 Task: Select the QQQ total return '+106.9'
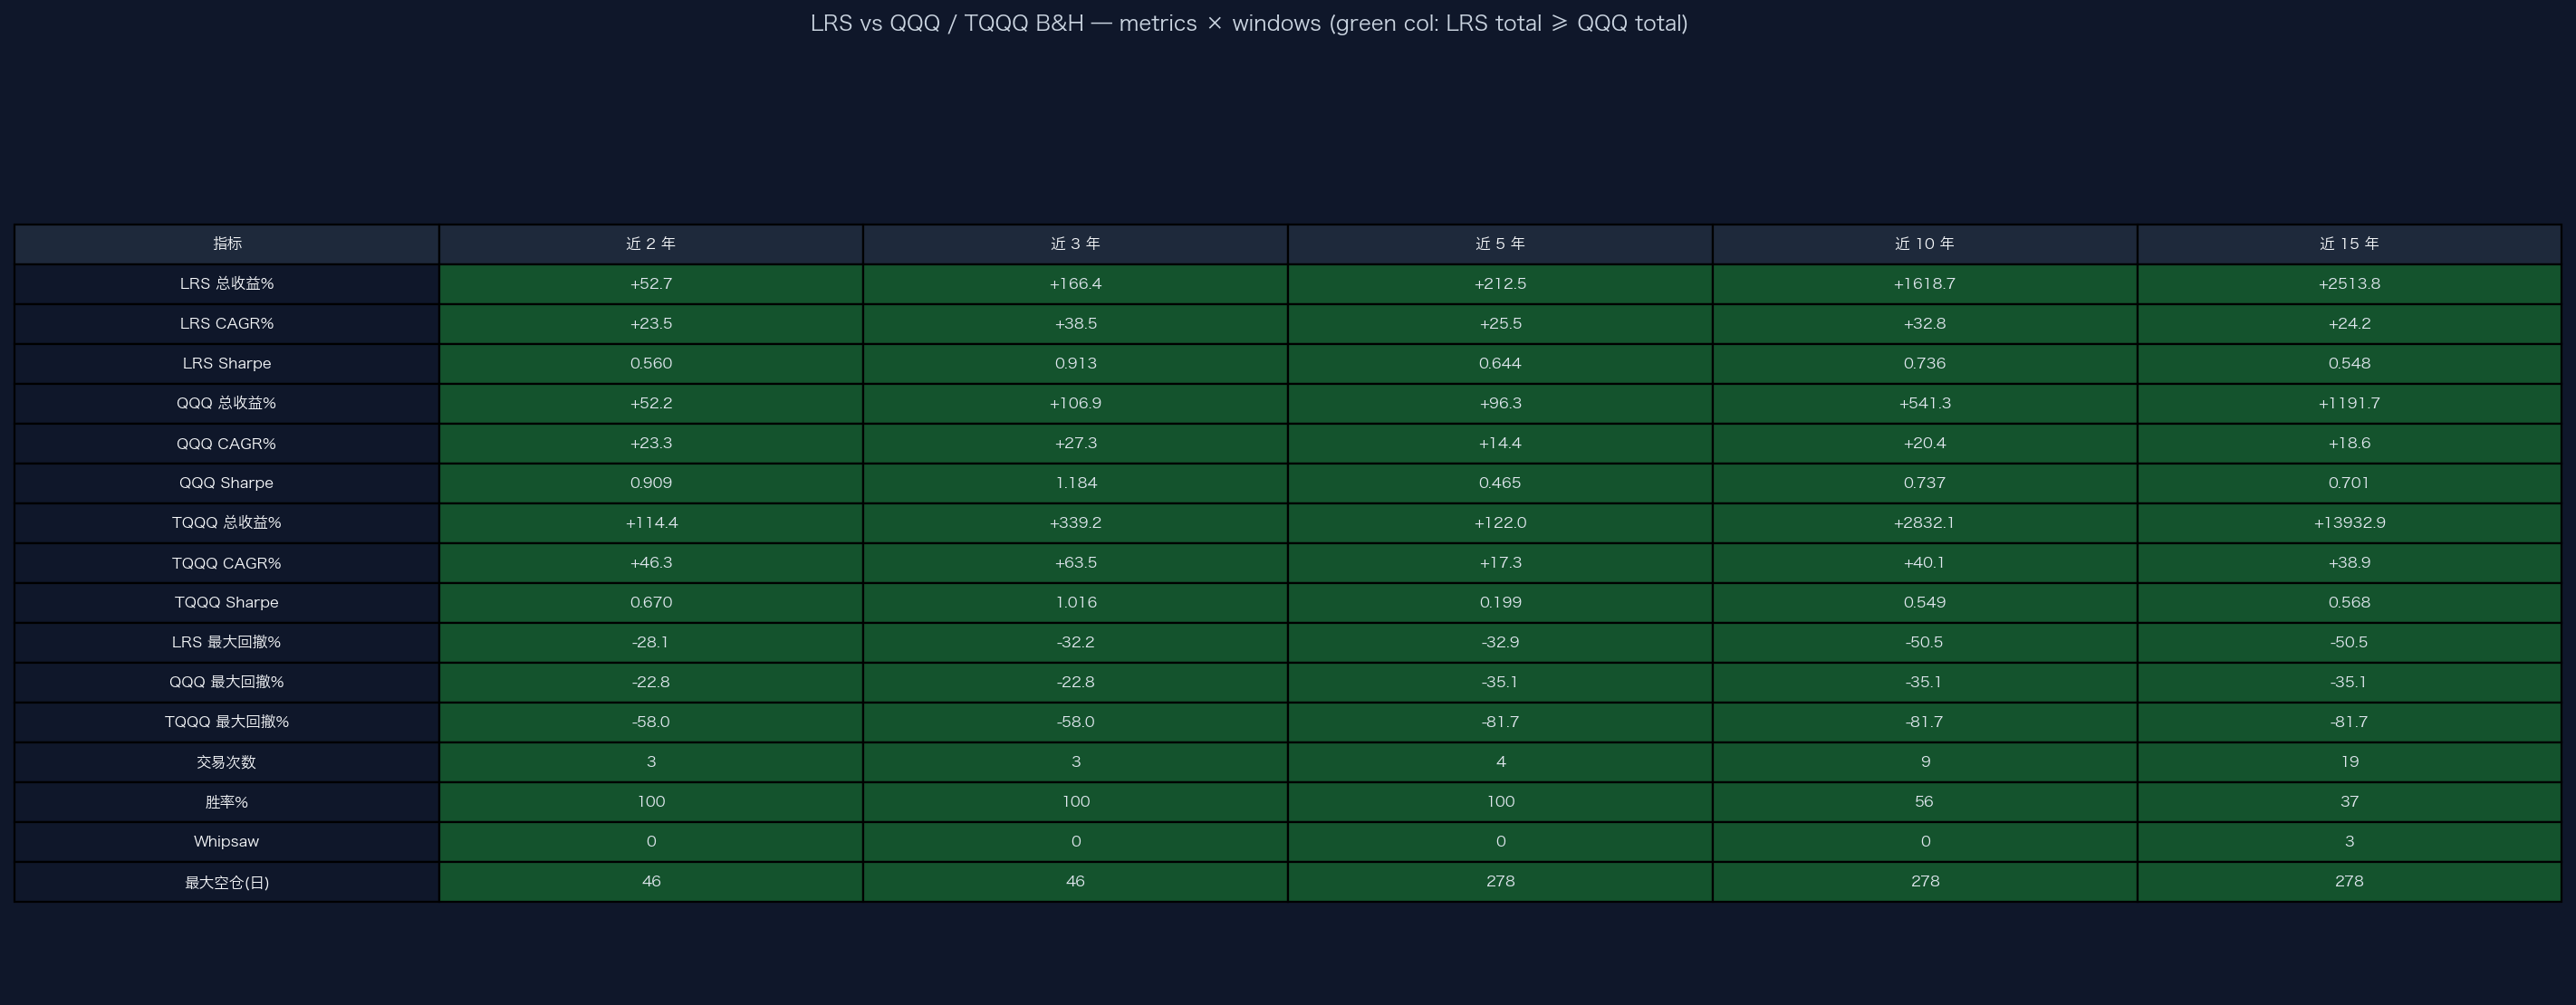coord(1075,404)
